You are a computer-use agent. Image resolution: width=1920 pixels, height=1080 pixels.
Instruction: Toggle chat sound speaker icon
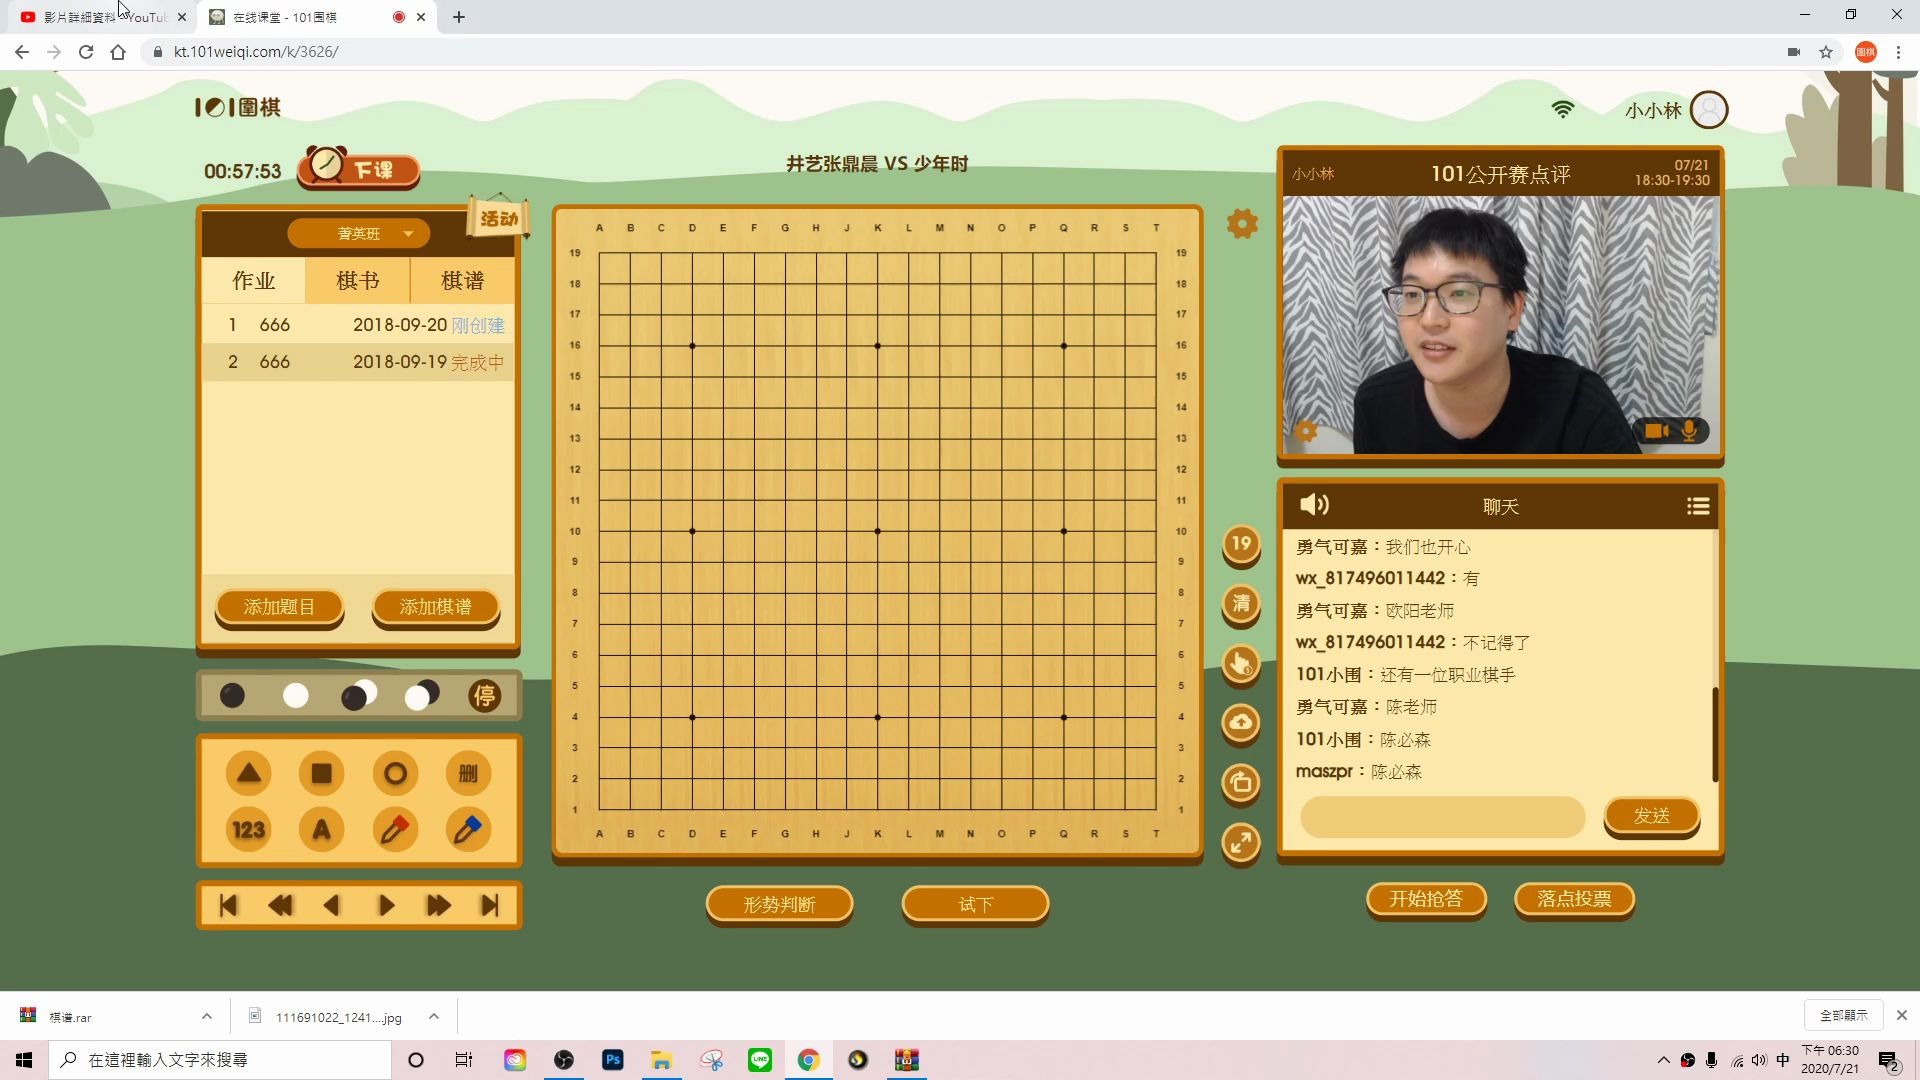(1314, 505)
